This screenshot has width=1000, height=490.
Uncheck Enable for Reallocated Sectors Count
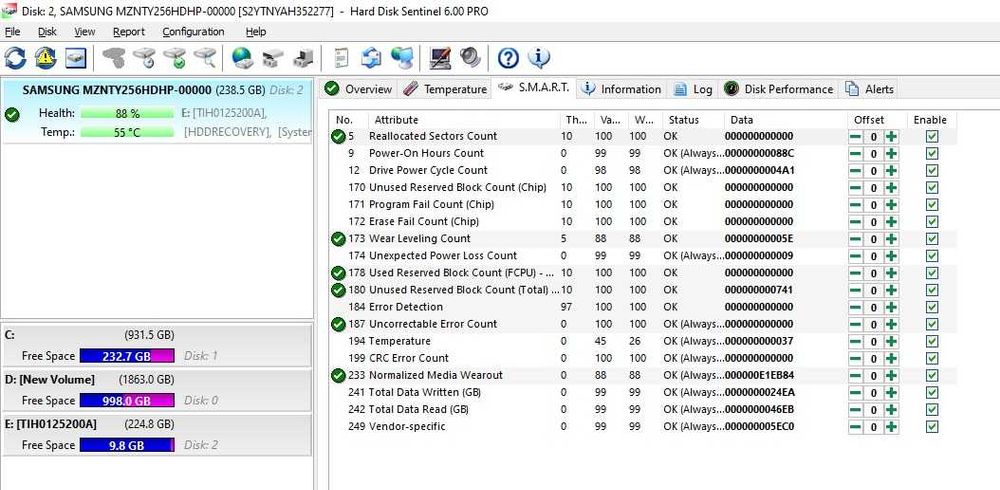point(932,136)
